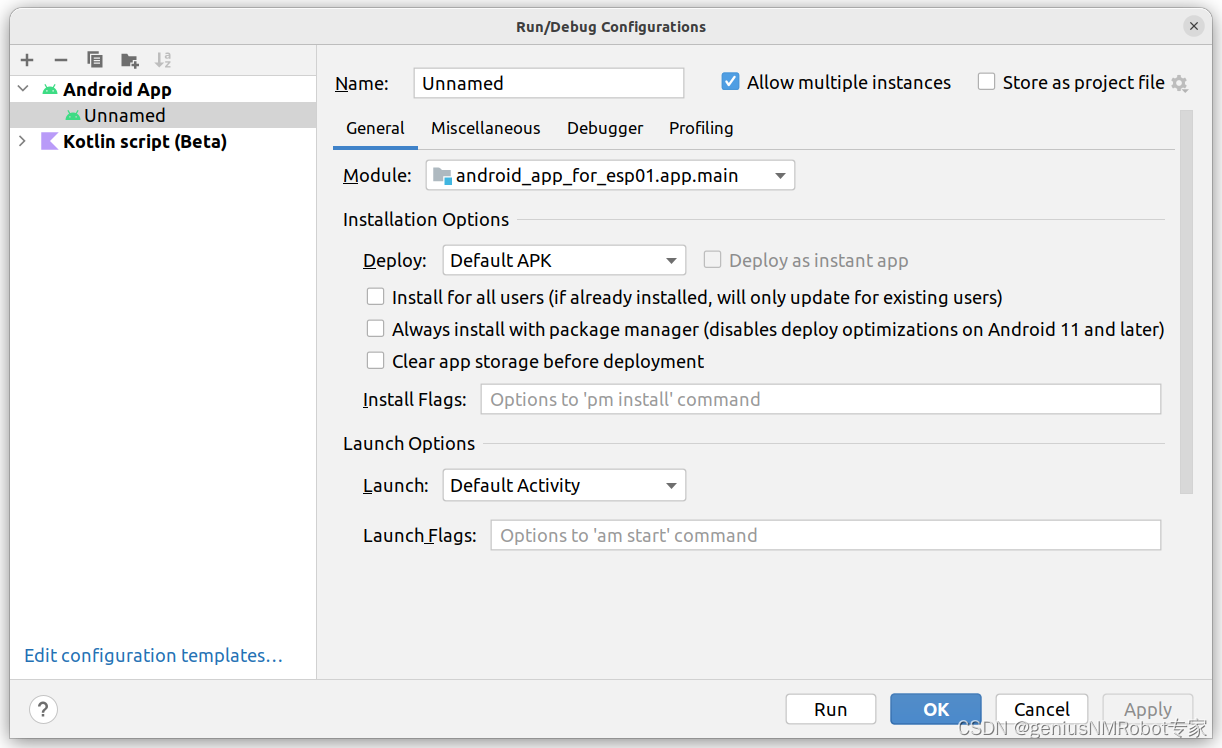
Task: Open Edit configuration templates
Action: pos(152,655)
